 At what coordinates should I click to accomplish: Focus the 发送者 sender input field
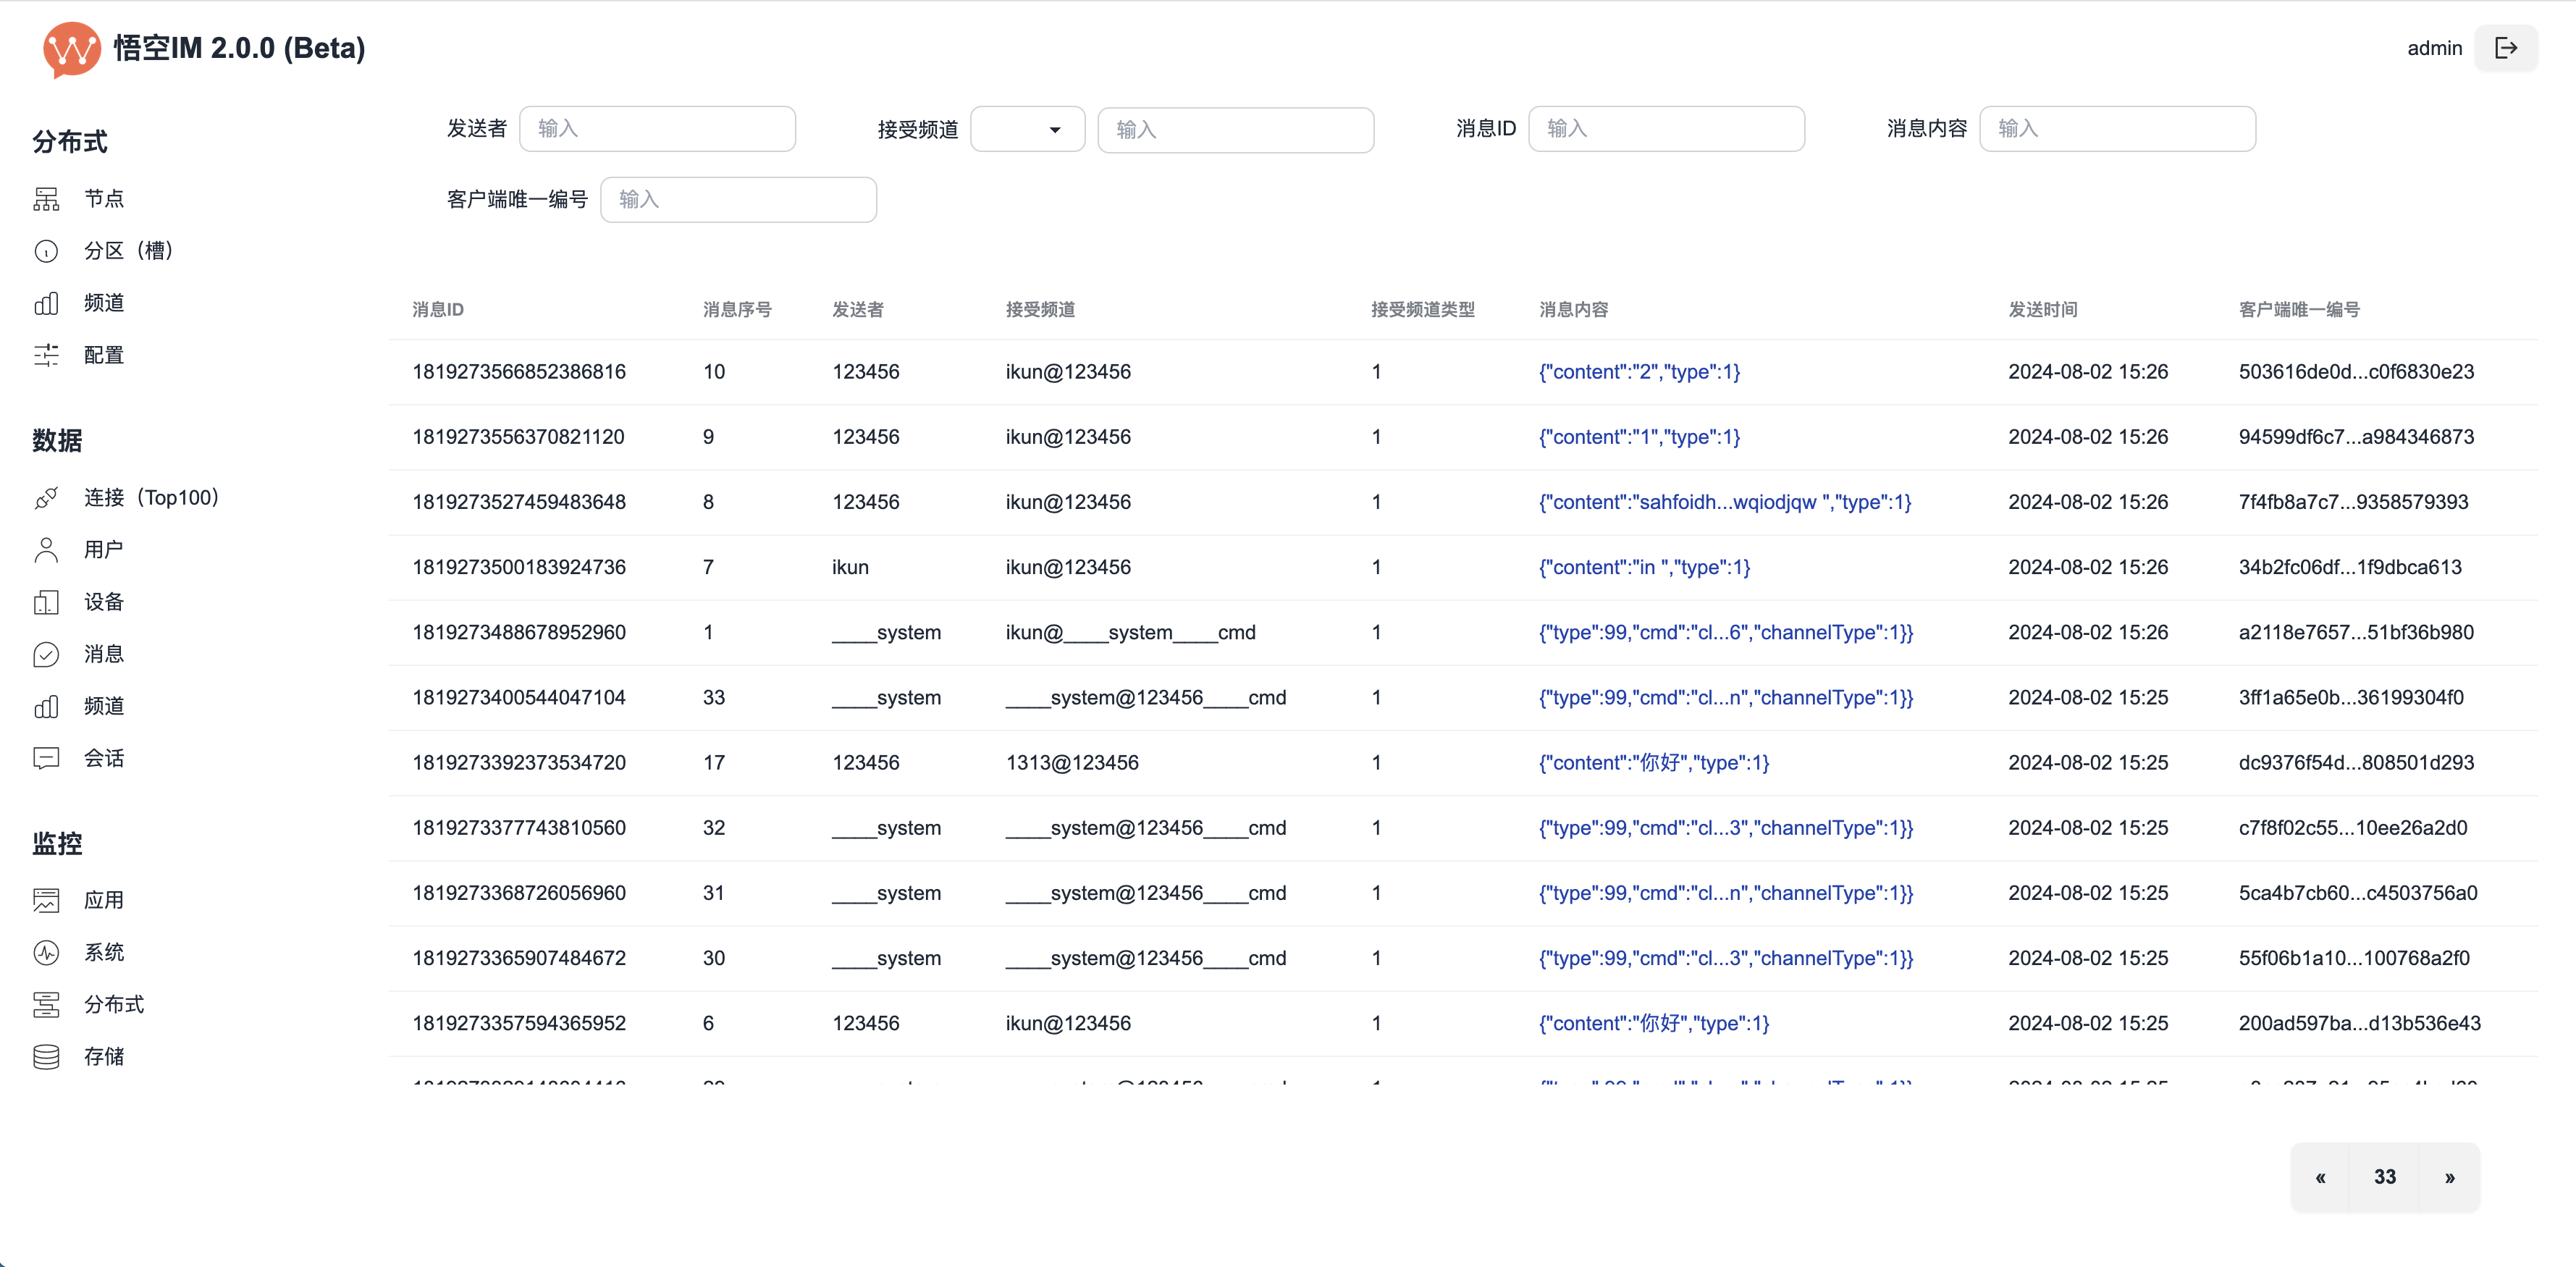click(x=657, y=129)
